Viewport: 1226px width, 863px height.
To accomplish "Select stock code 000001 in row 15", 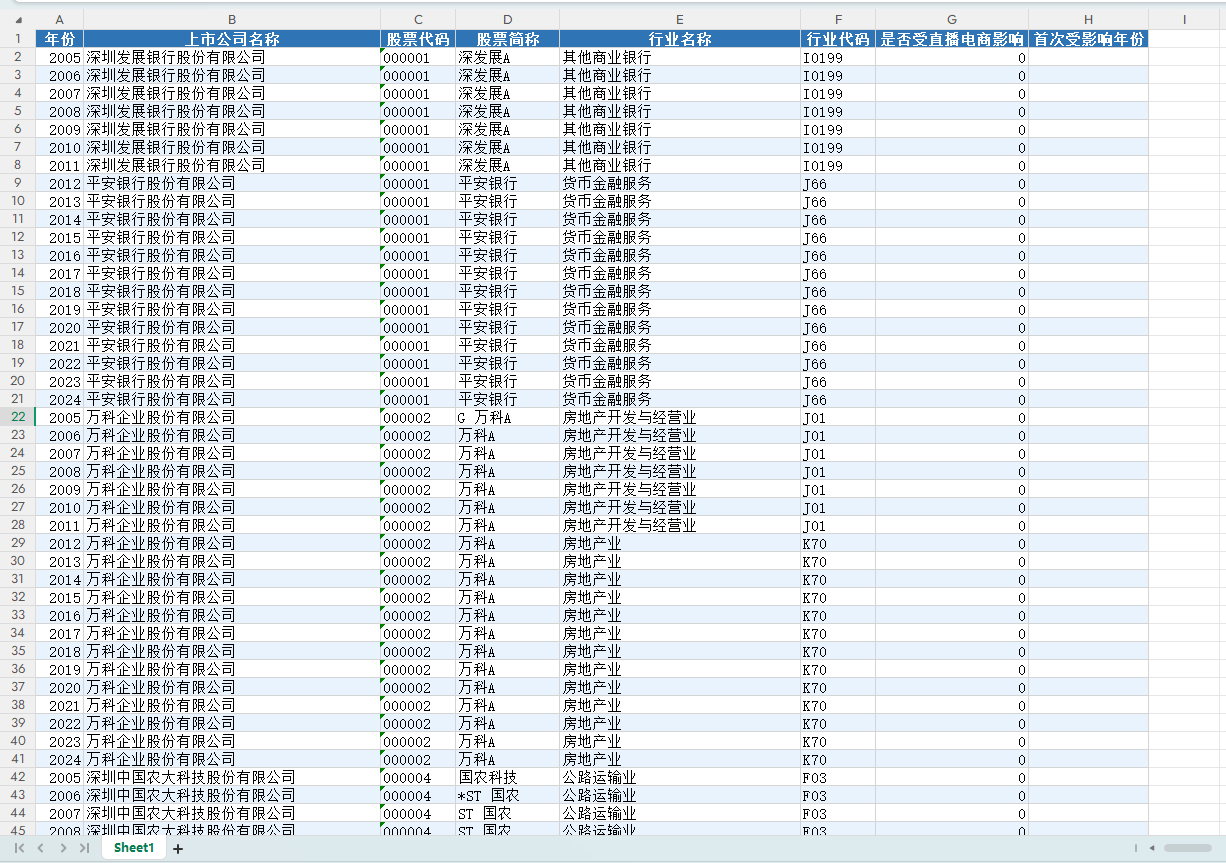I will coord(418,291).
